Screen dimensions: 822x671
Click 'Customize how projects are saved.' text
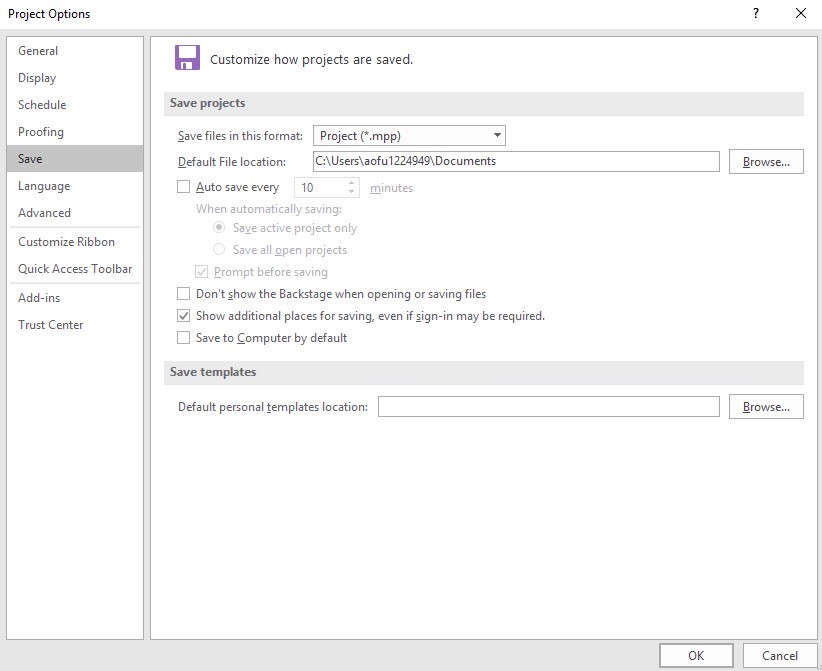pyautogui.click(x=311, y=59)
